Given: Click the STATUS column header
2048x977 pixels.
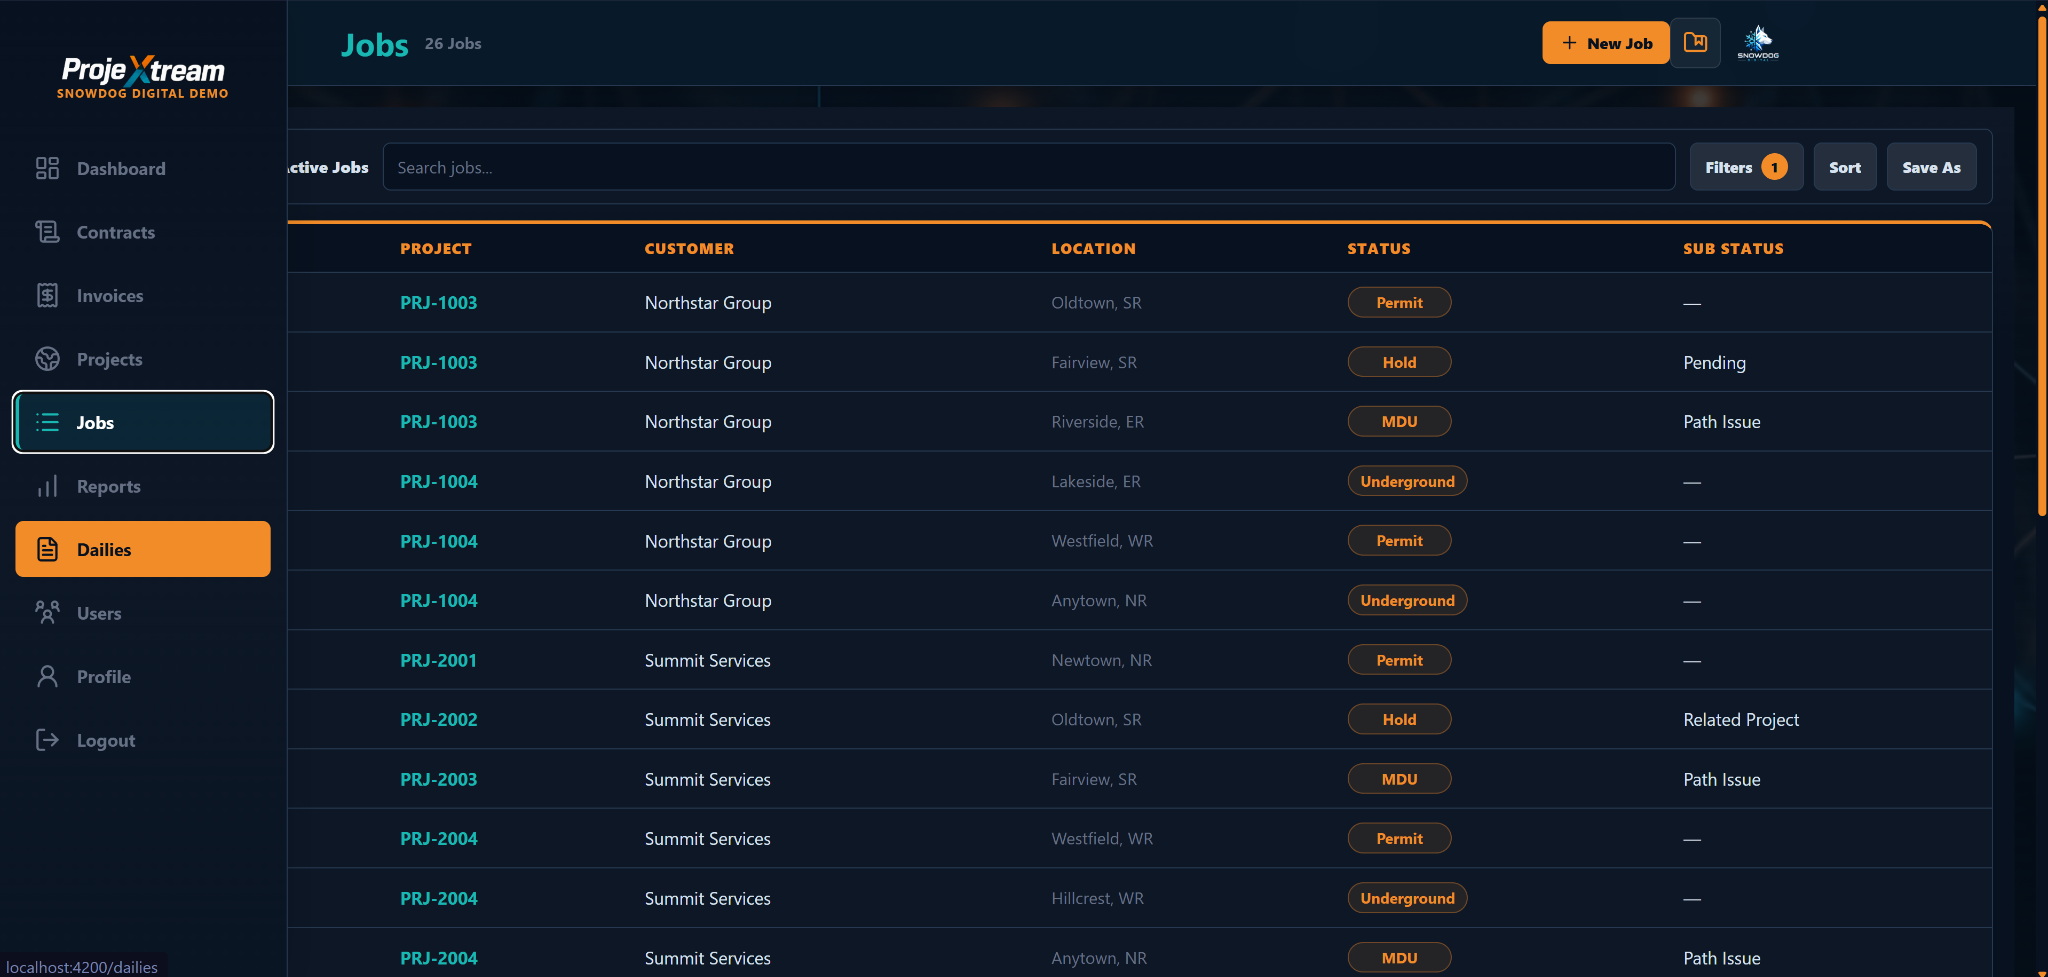Looking at the screenshot, I should click(1379, 248).
